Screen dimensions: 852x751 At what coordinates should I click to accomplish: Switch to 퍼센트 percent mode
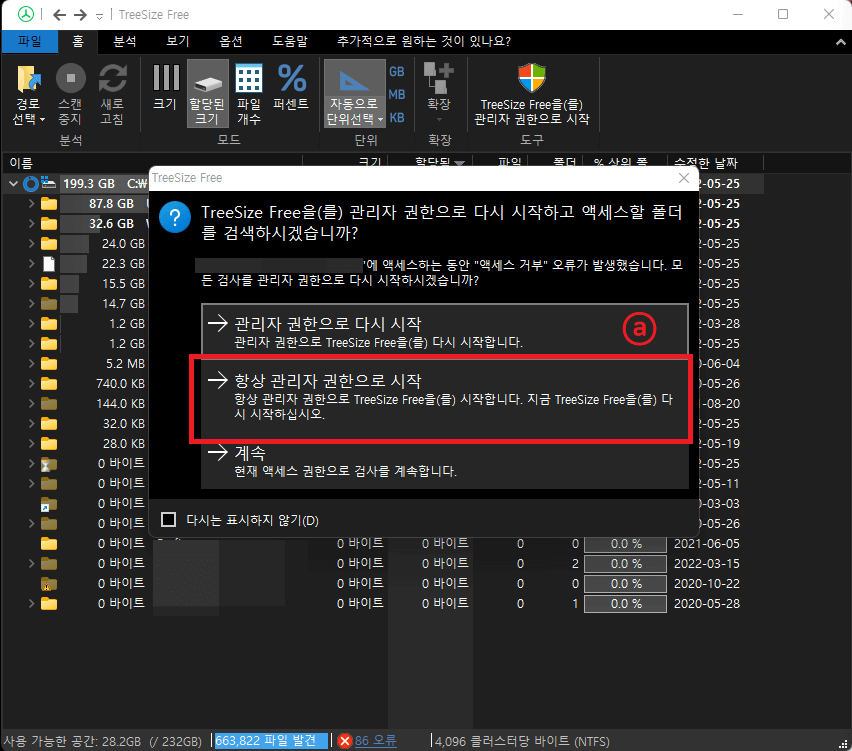[291, 88]
